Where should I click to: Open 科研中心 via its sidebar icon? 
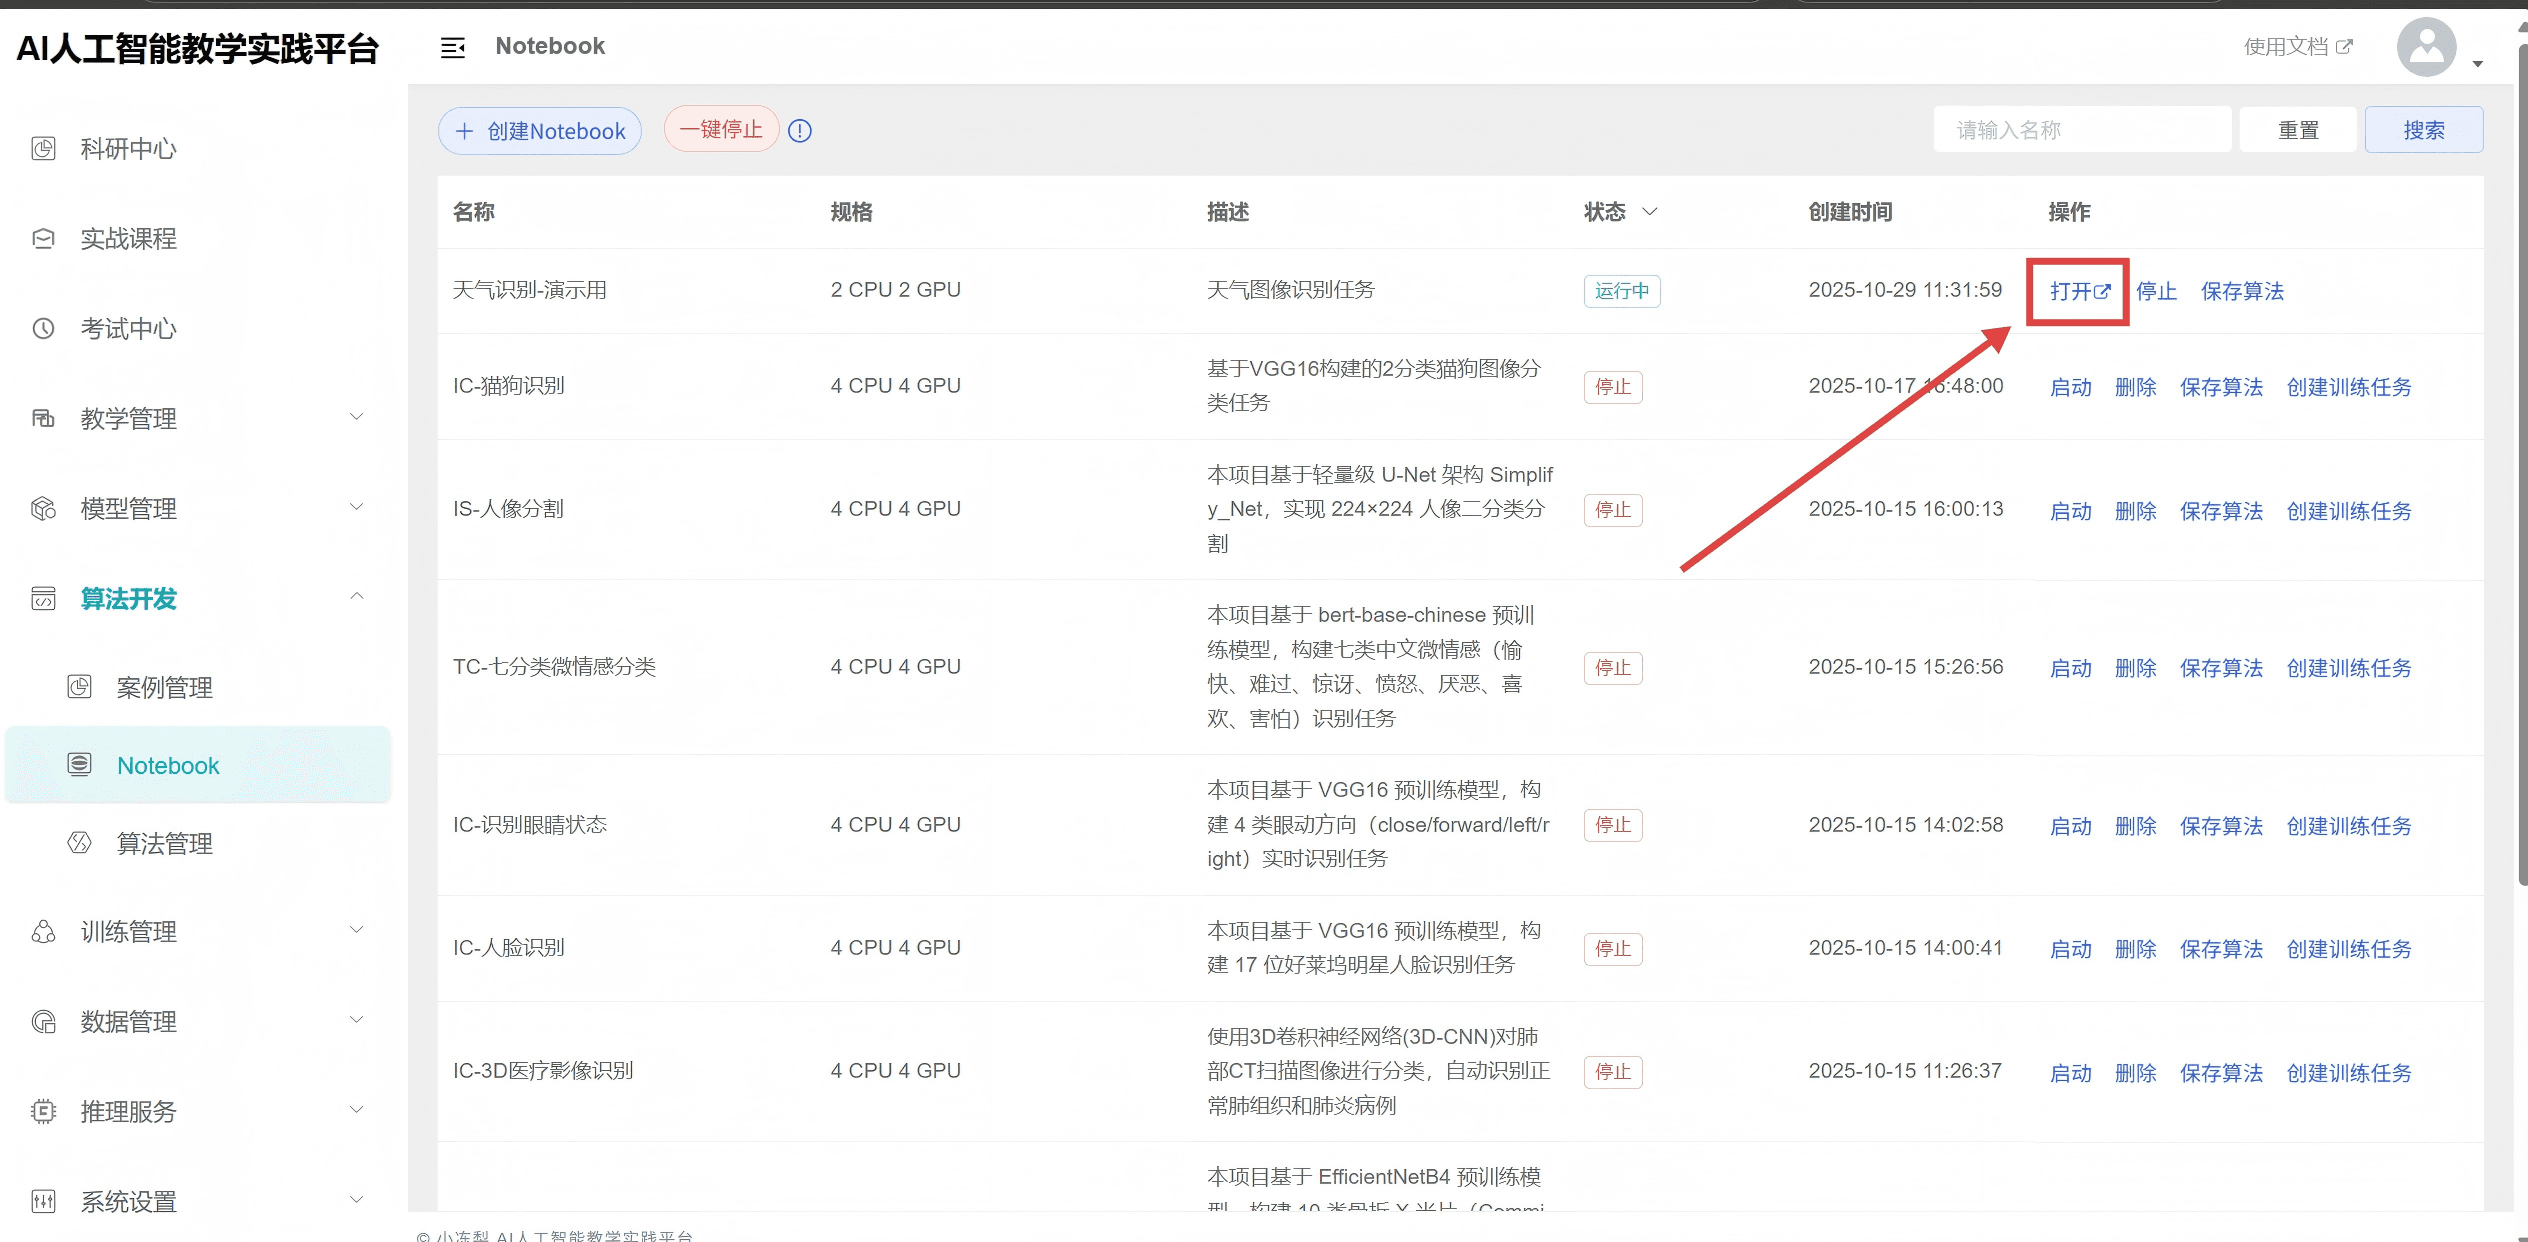tap(43, 149)
